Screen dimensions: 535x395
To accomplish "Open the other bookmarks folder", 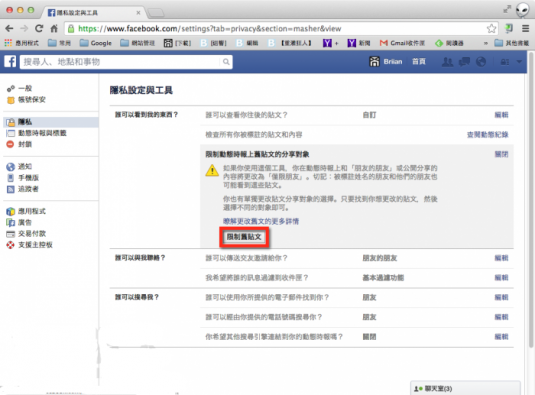I will [511, 43].
